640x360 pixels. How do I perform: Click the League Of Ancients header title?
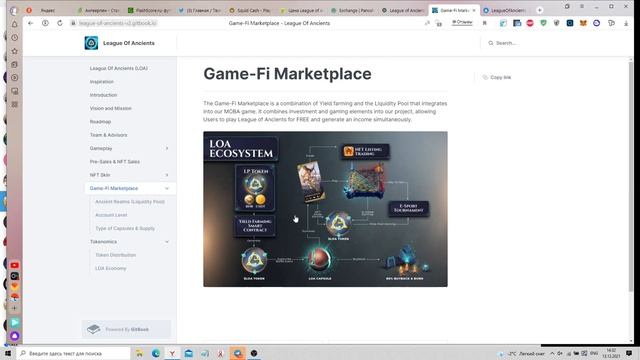click(129, 43)
